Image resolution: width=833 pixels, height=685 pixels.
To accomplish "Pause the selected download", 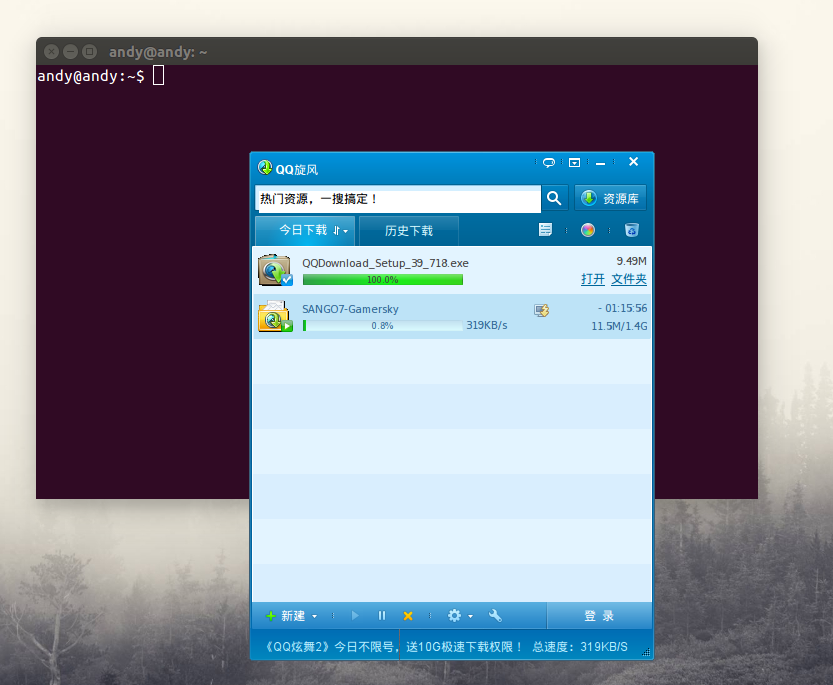I will click(381, 615).
